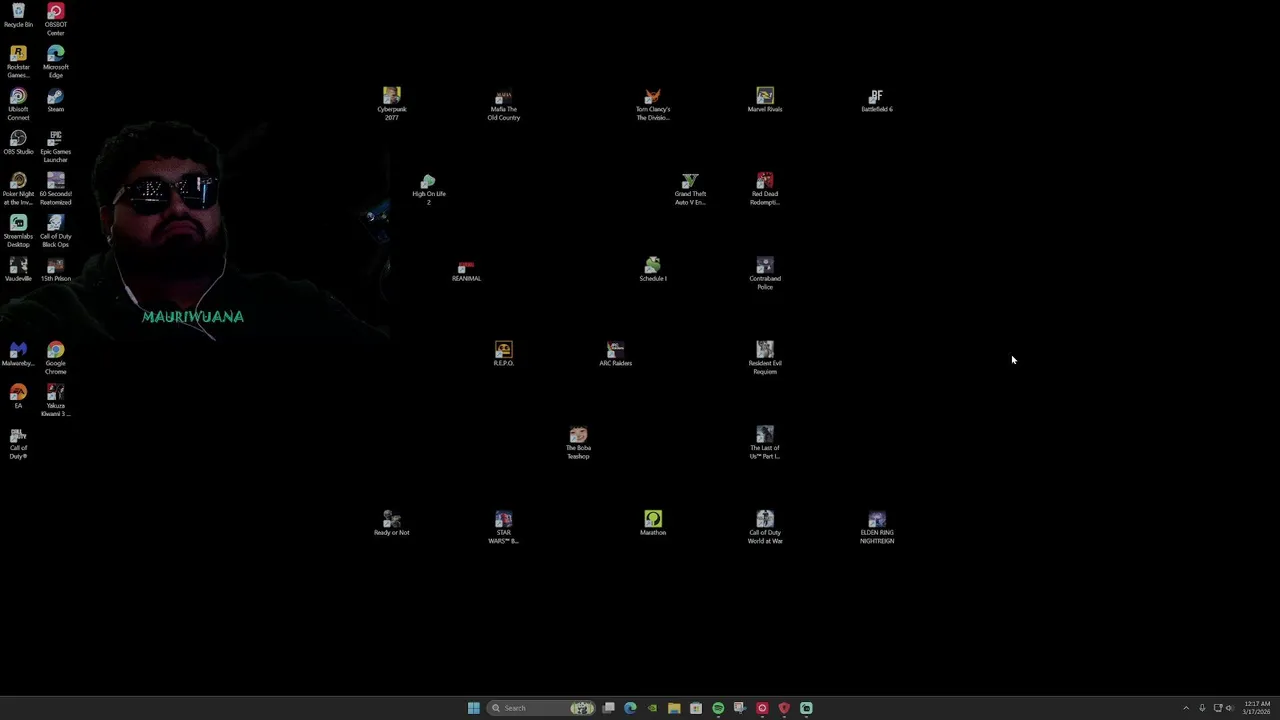Open Spotify from the taskbar

click(718, 708)
